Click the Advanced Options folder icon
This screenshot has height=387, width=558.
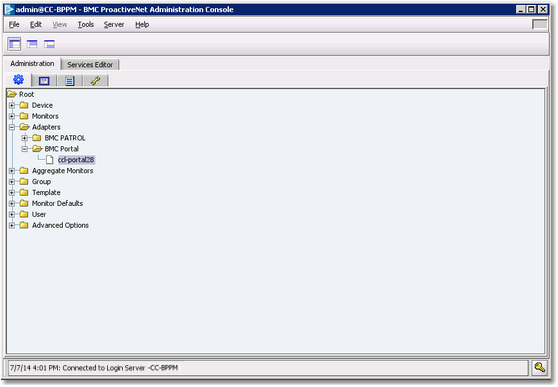(24, 225)
